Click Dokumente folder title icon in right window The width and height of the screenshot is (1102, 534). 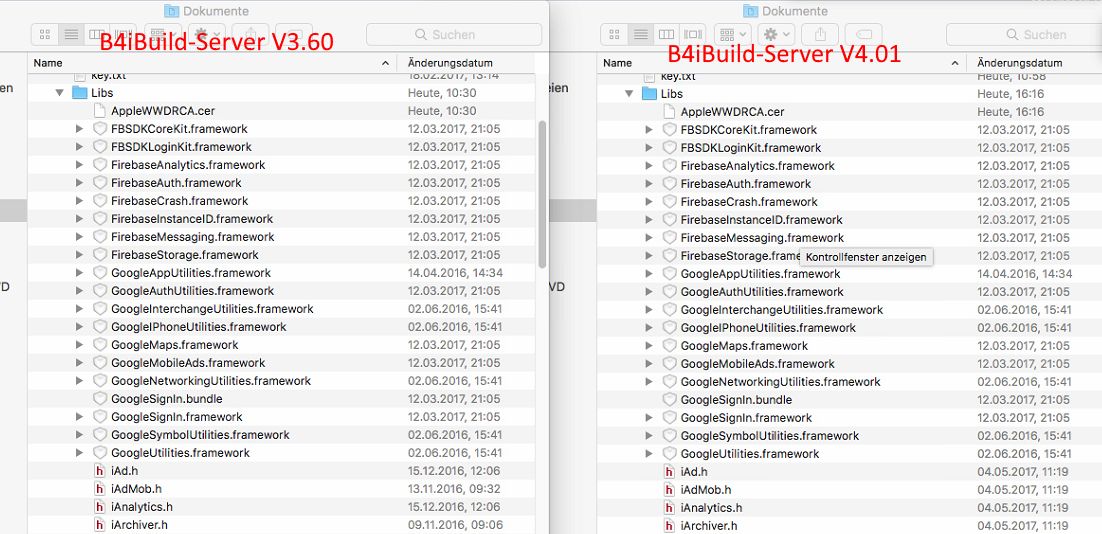pos(750,11)
